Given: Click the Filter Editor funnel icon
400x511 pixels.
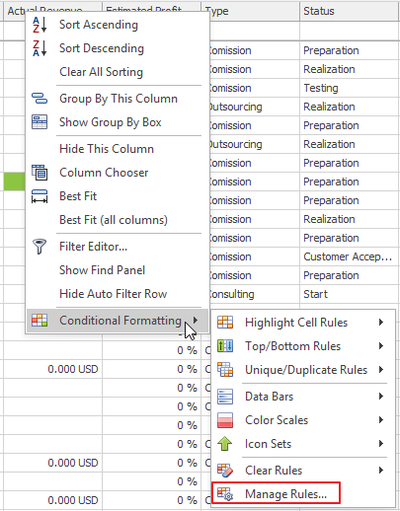Looking at the screenshot, I should coord(40,247).
